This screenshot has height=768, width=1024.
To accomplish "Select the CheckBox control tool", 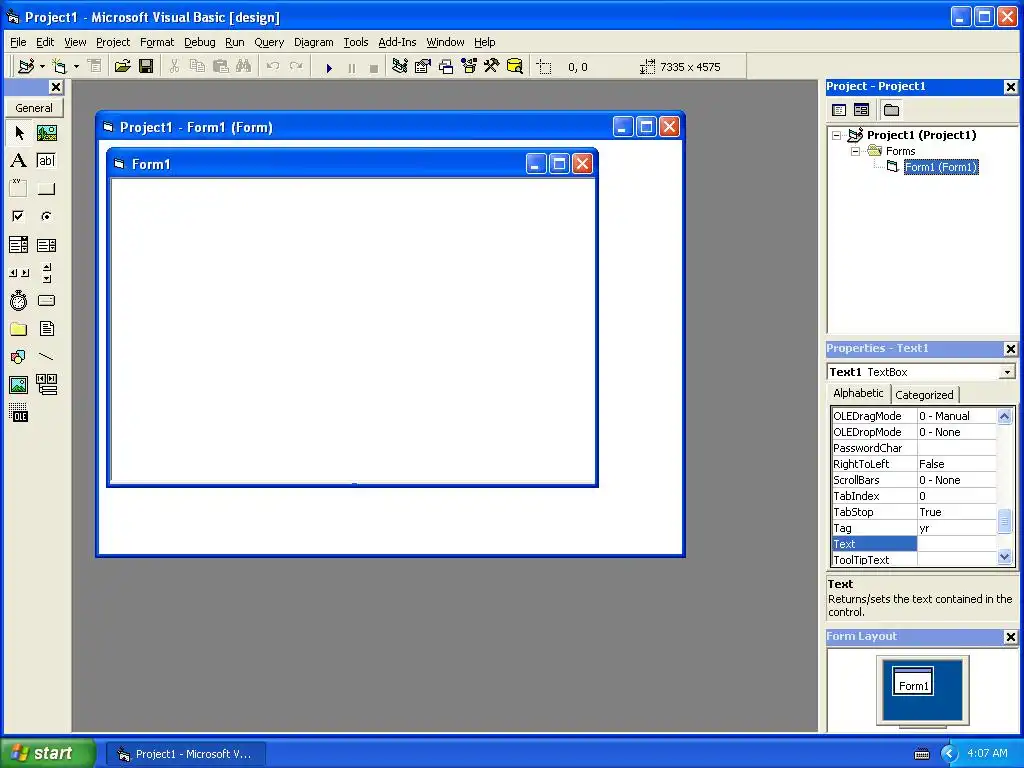I will [x=19, y=216].
